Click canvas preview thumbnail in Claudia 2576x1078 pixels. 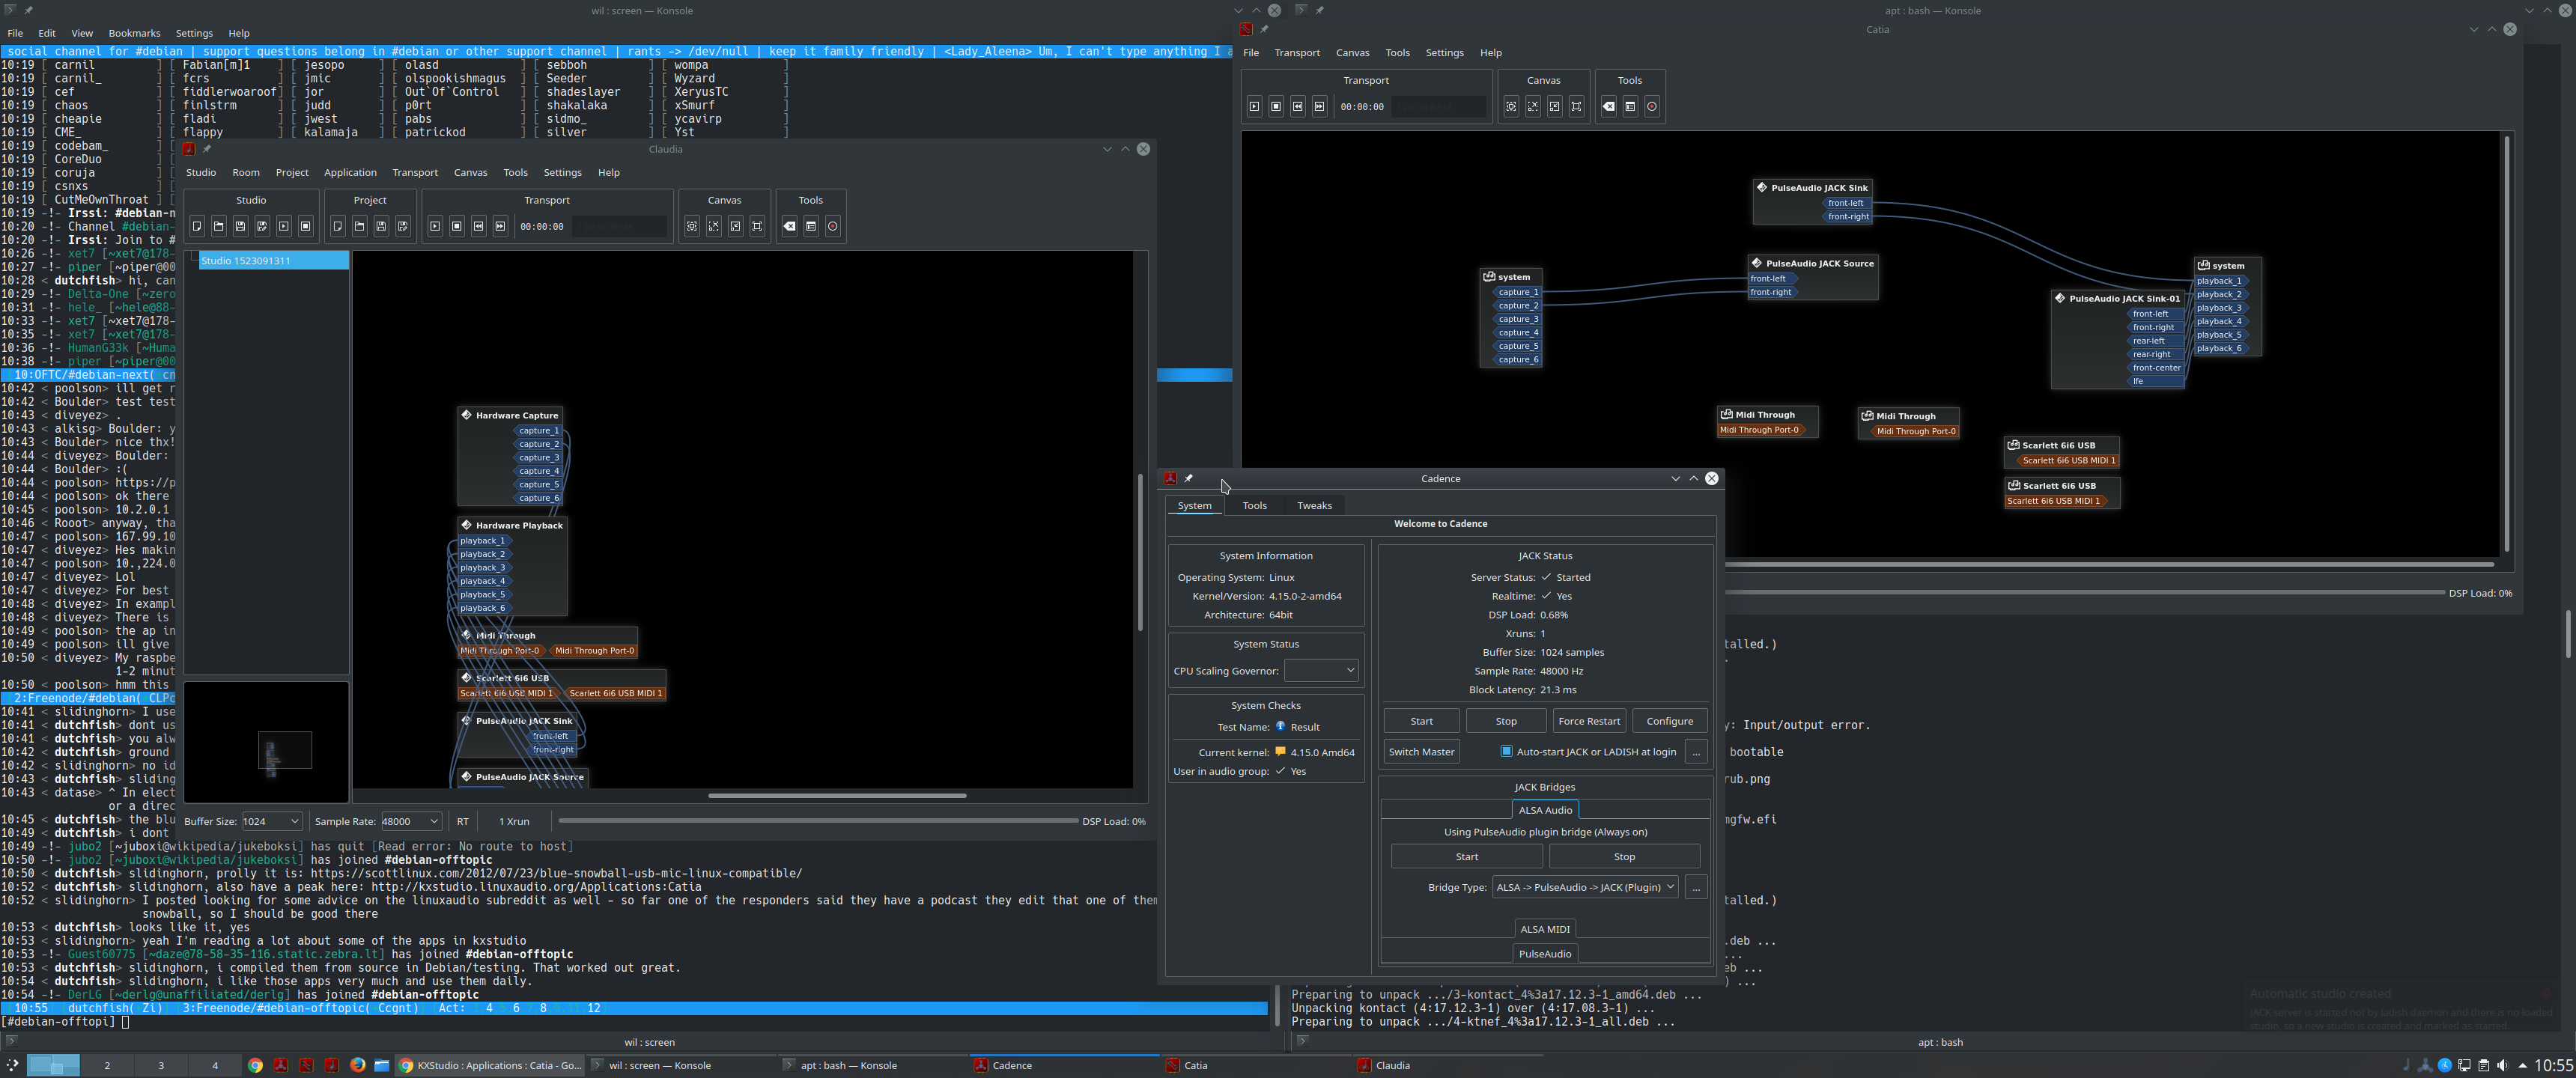point(266,742)
